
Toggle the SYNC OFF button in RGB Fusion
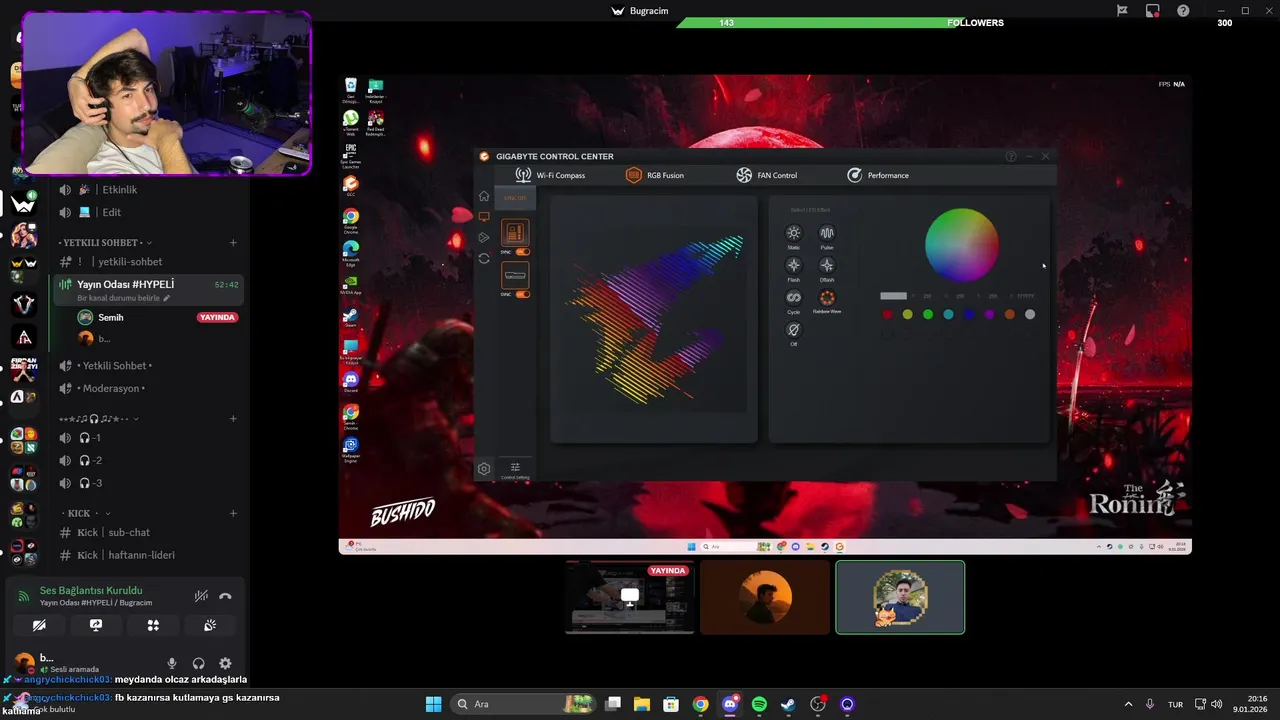coord(515,198)
